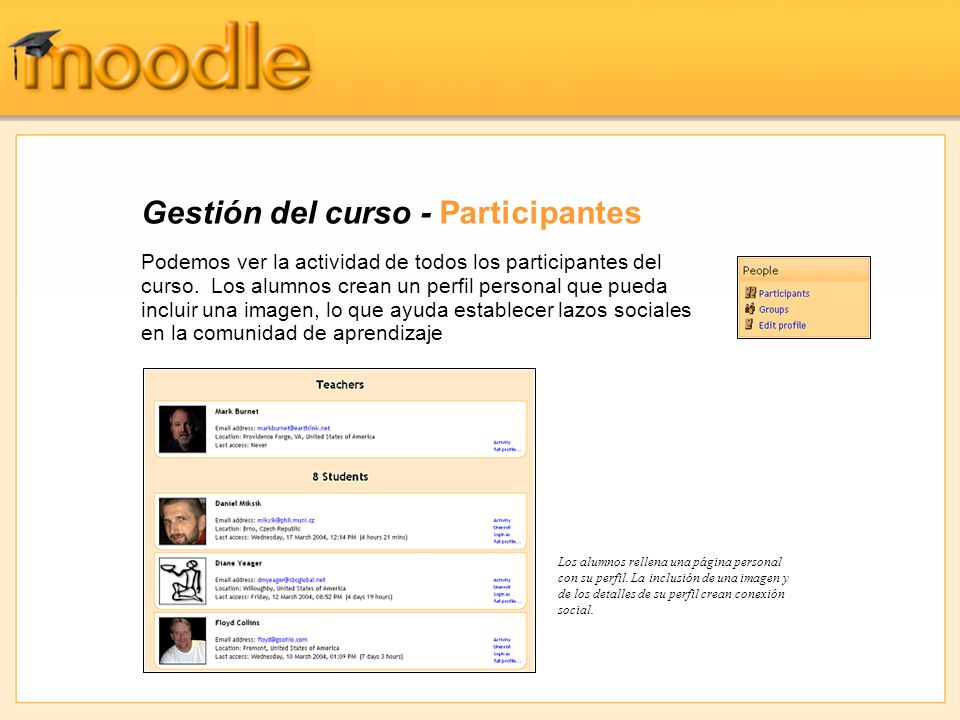Unenrol Floyd Collins
960x720 pixels.
(501, 647)
